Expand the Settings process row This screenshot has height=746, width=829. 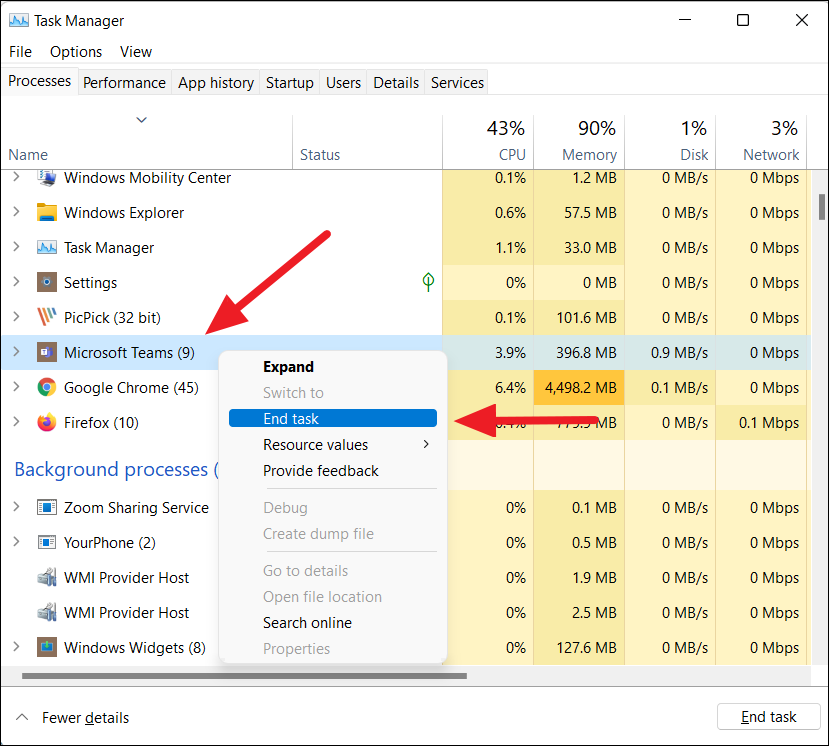click(x=16, y=282)
